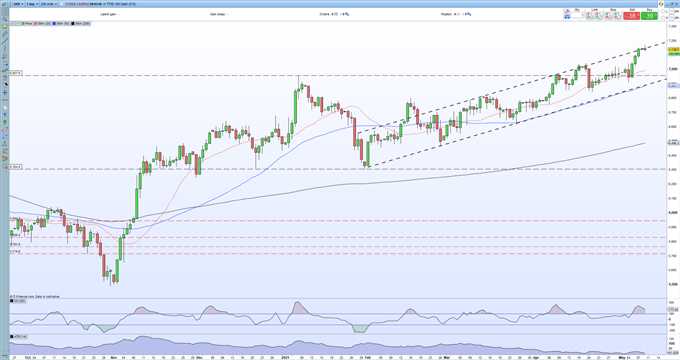This screenshot has height=360, width=680.
Task: Tick the lower checkbox right of Buy button
Action: pos(663,18)
